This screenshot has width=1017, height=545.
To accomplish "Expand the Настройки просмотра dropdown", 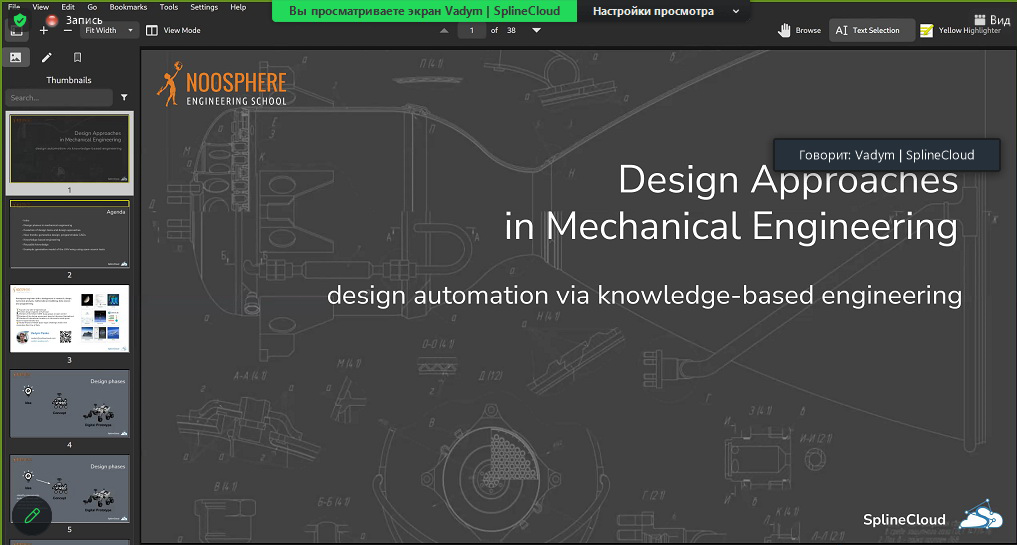I will coord(666,11).
